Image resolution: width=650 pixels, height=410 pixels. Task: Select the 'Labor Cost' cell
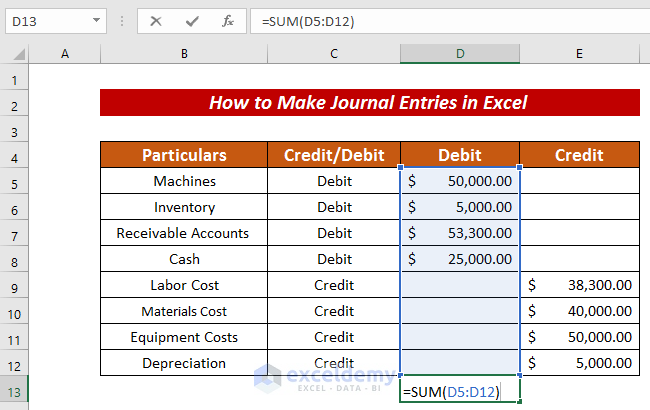tap(184, 285)
